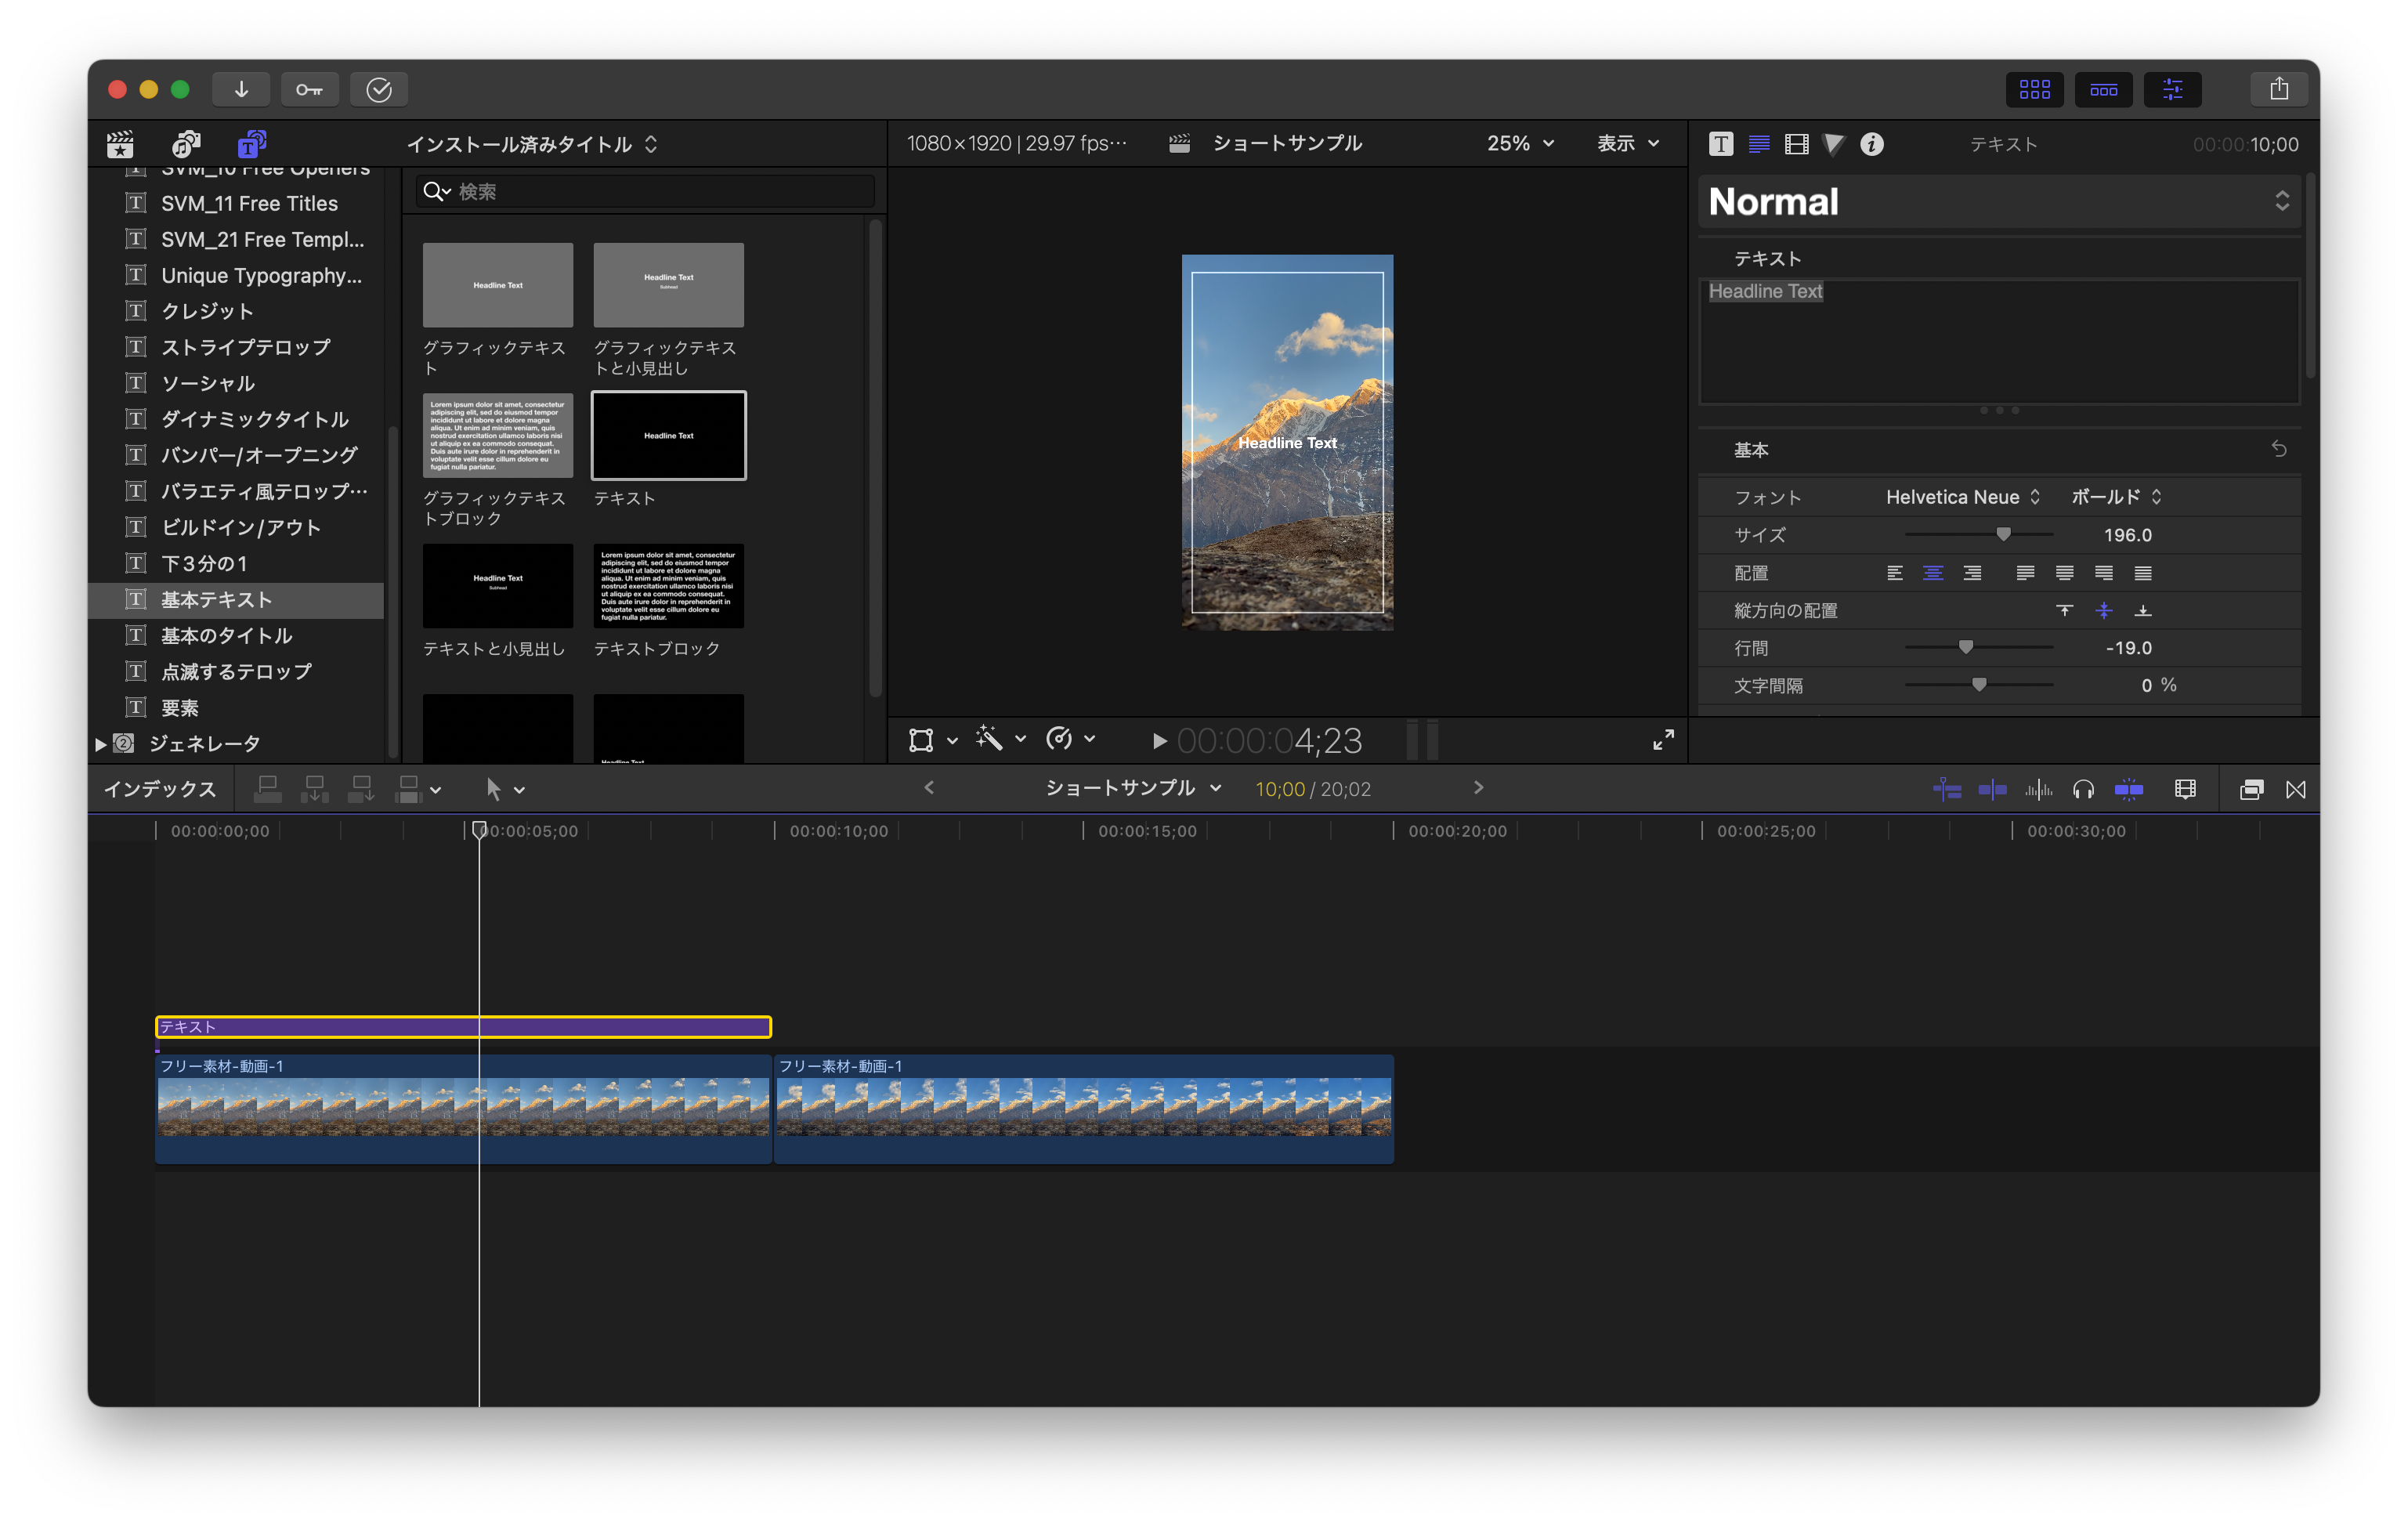Click the Import Media arrow button

[241, 89]
